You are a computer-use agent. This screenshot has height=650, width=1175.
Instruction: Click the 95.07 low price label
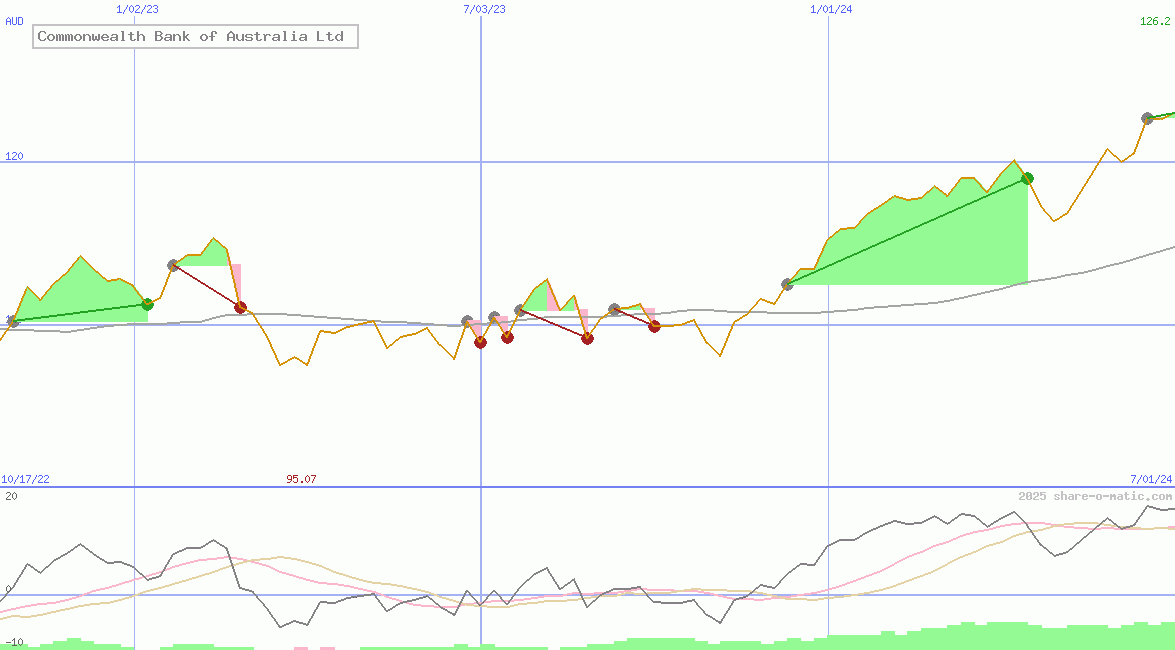tap(301, 480)
